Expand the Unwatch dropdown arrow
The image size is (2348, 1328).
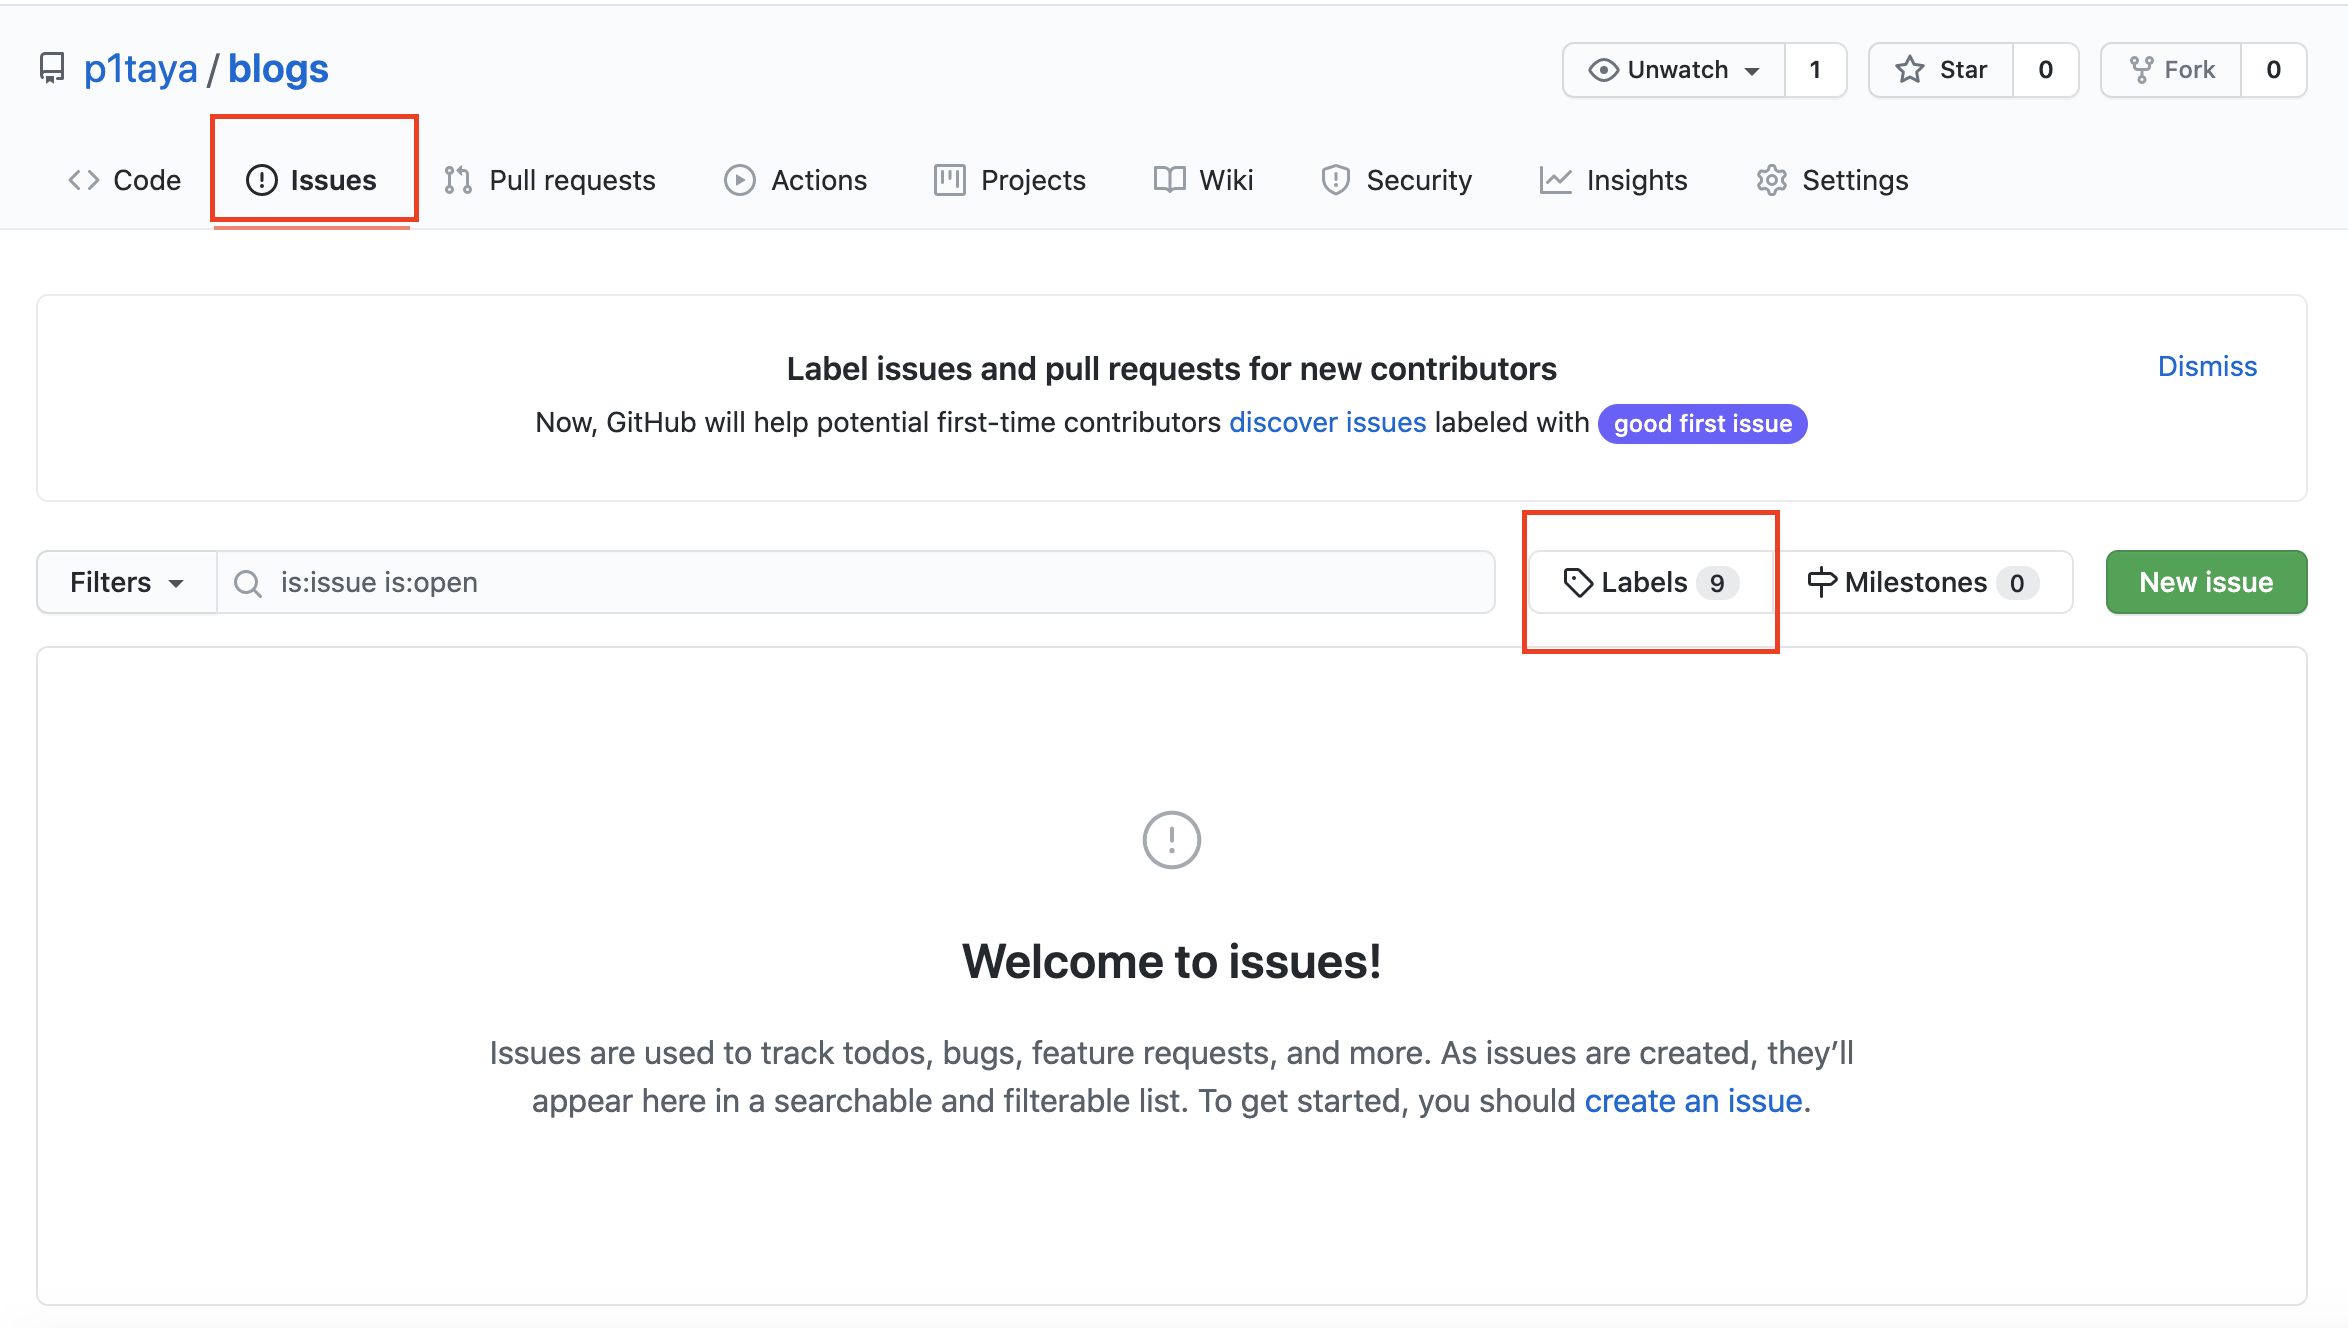pyautogui.click(x=1753, y=70)
